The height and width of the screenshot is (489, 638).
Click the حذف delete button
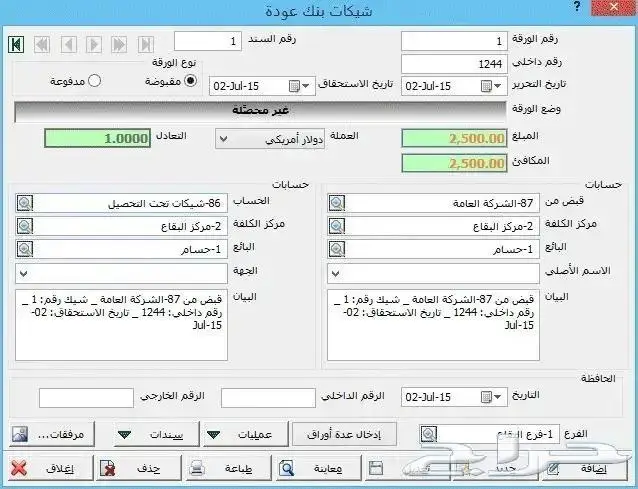(139, 469)
